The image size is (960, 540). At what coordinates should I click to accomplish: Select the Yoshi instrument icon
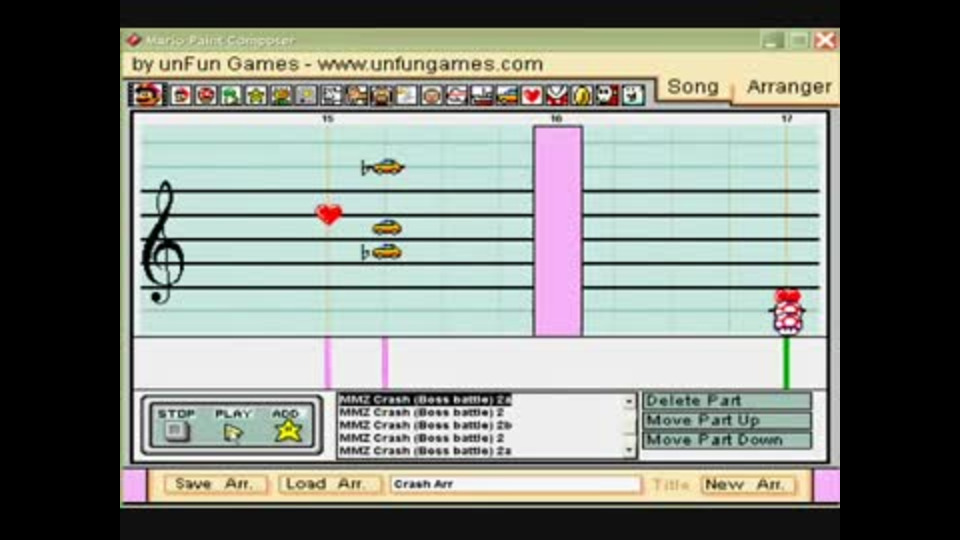[x=231, y=96]
